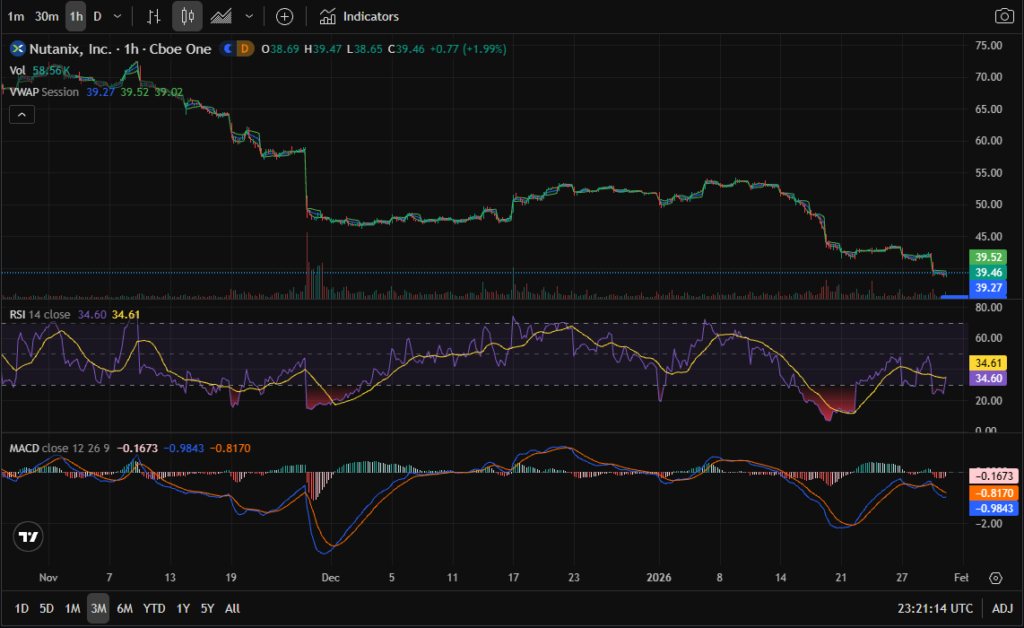Click the Nutanix symbol logo icon
The image size is (1024, 628).
tap(16, 49)
